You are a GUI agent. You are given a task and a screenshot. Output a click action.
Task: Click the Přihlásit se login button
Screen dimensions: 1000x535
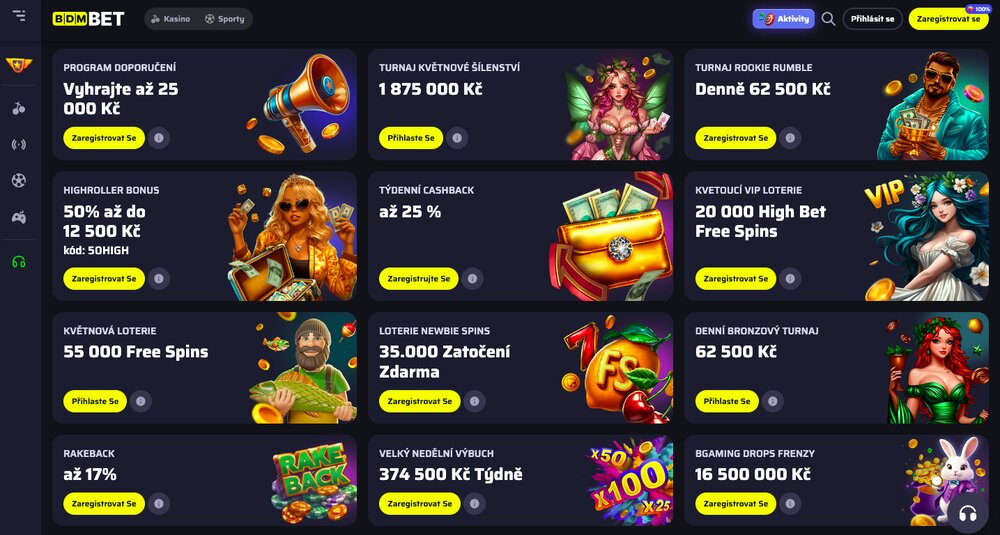pyautogui.click(x=872, y=19)
